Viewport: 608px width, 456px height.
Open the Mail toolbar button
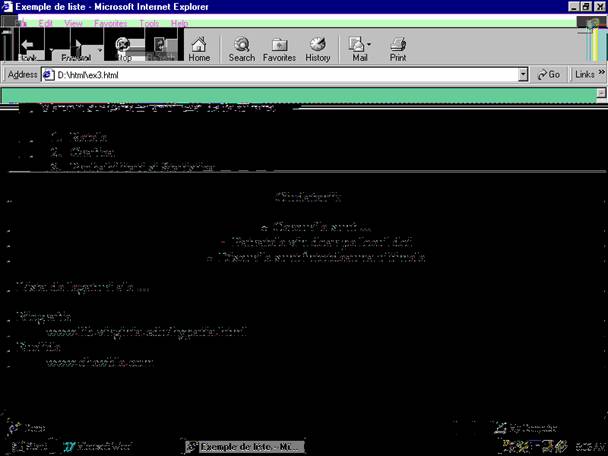pyautogui.click(x=359, y=48)
